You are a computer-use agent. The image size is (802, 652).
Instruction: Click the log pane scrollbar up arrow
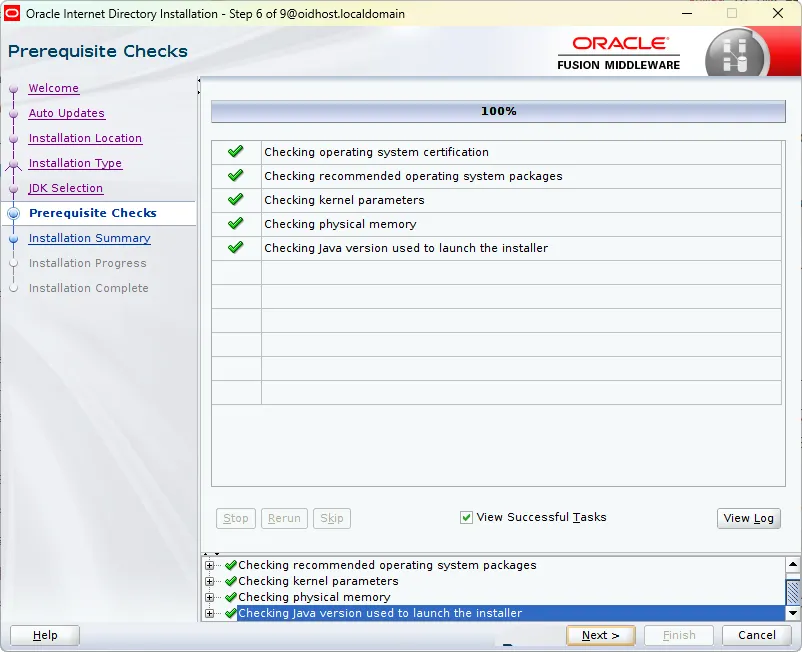coord(793,565)
